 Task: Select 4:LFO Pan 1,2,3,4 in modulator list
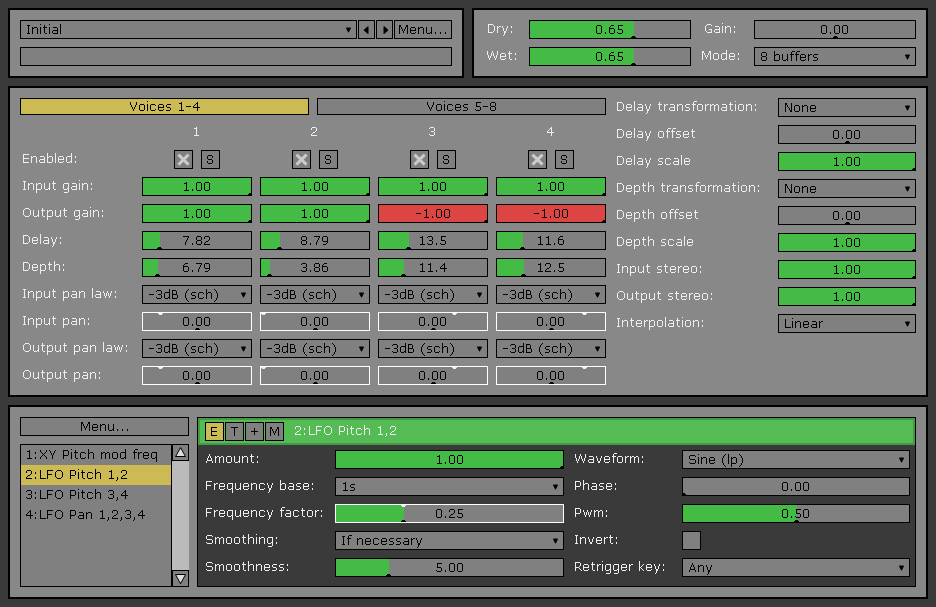click(96, 515)
